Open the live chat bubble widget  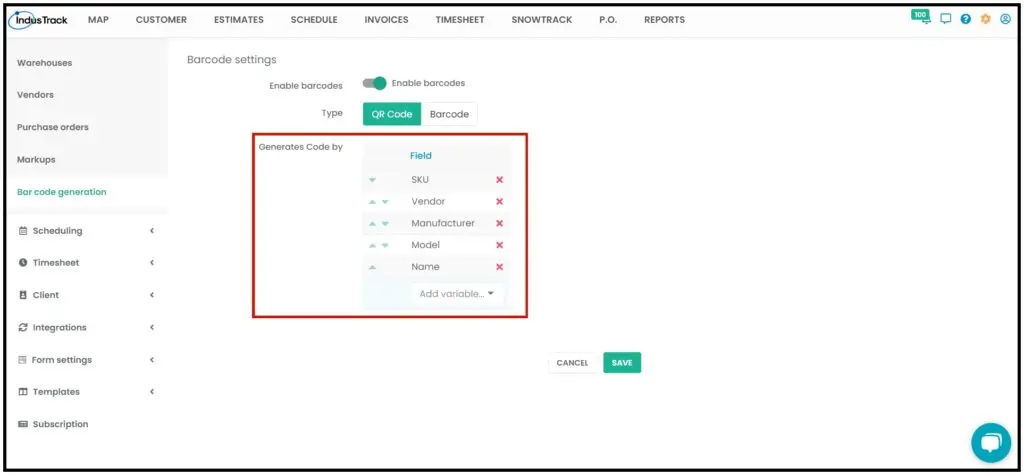(991, 443)
